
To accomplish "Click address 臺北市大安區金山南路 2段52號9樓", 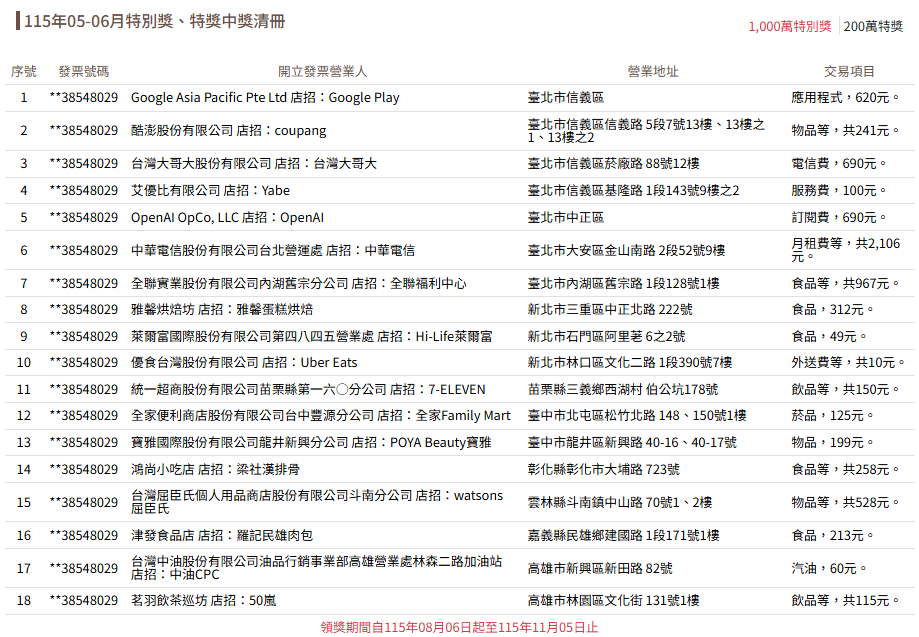I will (x=626, y=250).
